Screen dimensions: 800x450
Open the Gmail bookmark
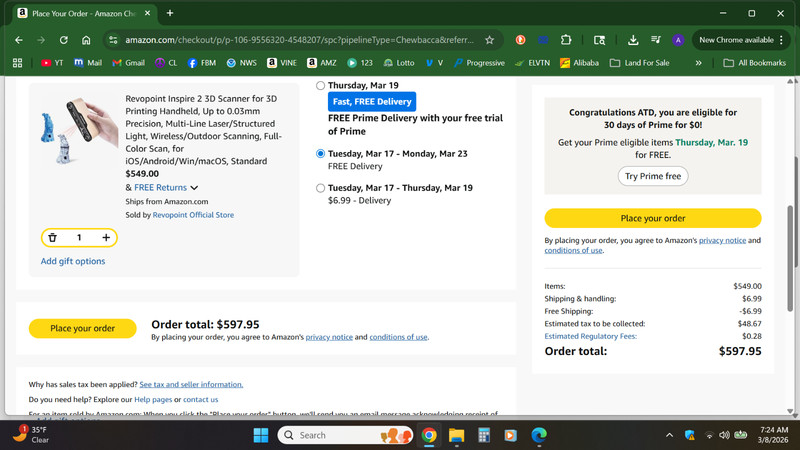pyautogui.click(x=129, y=63)
